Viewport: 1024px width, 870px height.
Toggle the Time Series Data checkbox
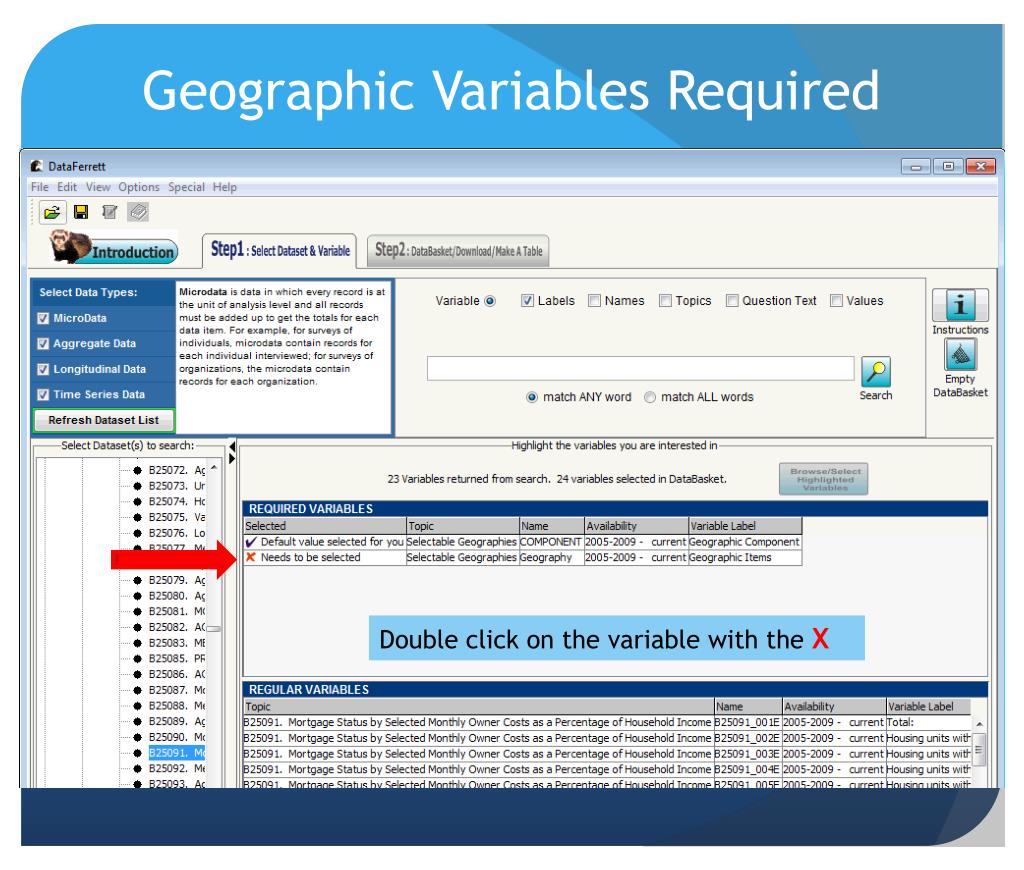coord(43,395)
